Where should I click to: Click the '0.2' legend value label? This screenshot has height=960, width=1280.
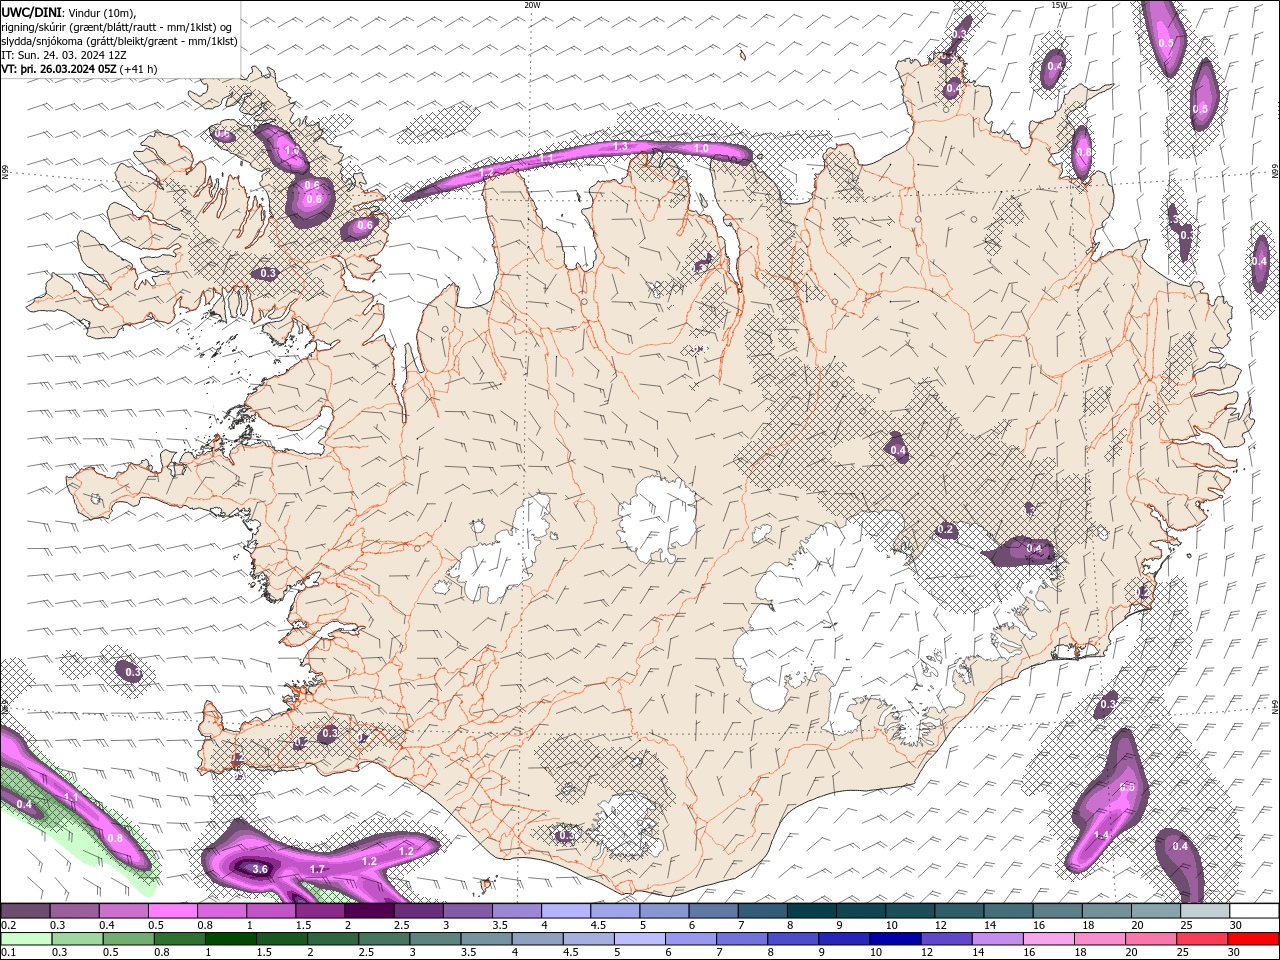click(x=8, y=925)
